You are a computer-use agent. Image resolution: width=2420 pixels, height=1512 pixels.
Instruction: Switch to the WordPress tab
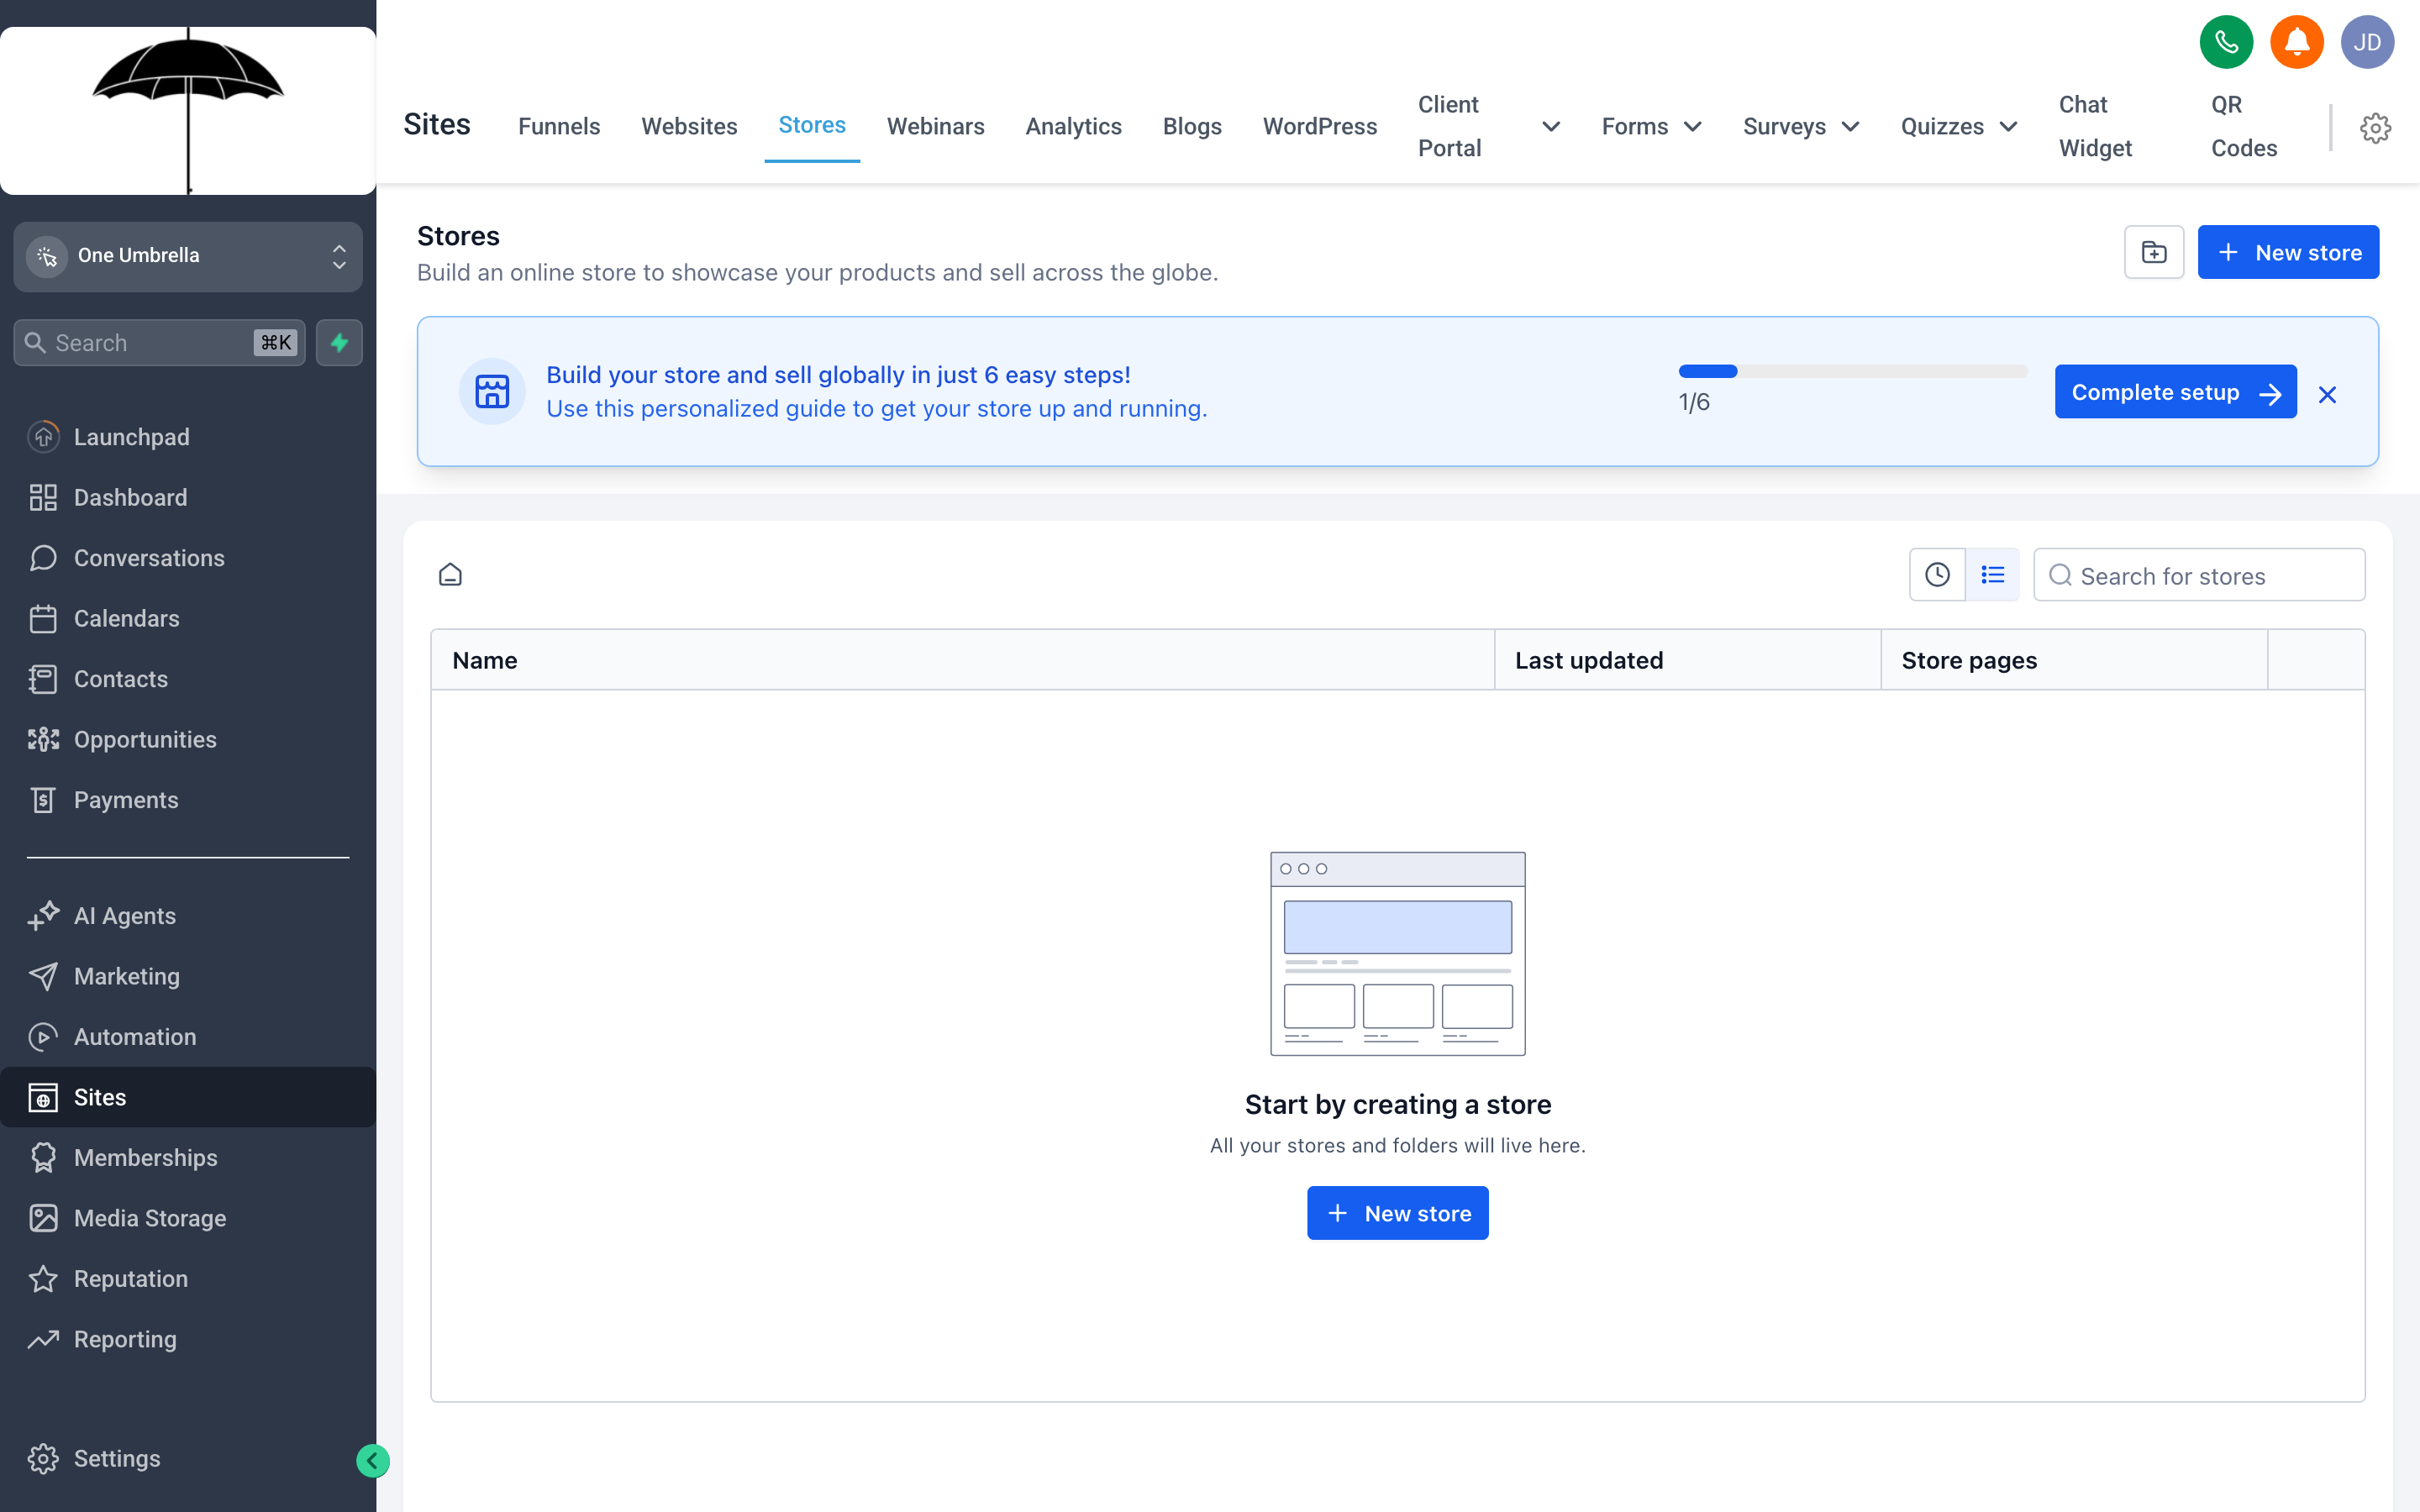(1319, 126)
